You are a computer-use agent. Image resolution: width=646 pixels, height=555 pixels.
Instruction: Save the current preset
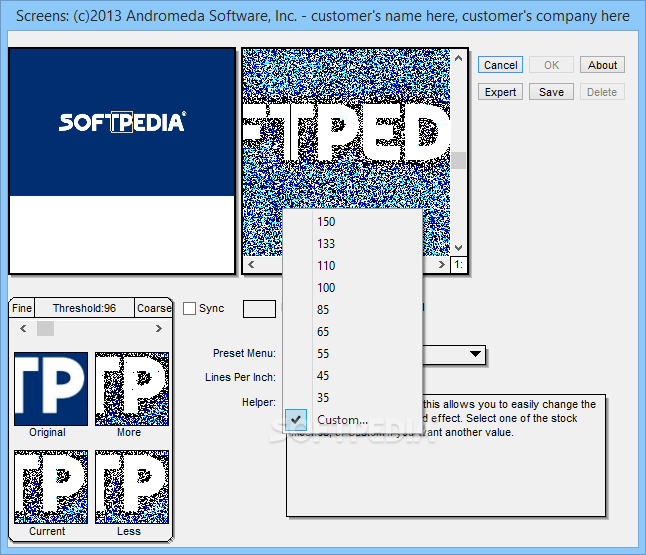551,92
